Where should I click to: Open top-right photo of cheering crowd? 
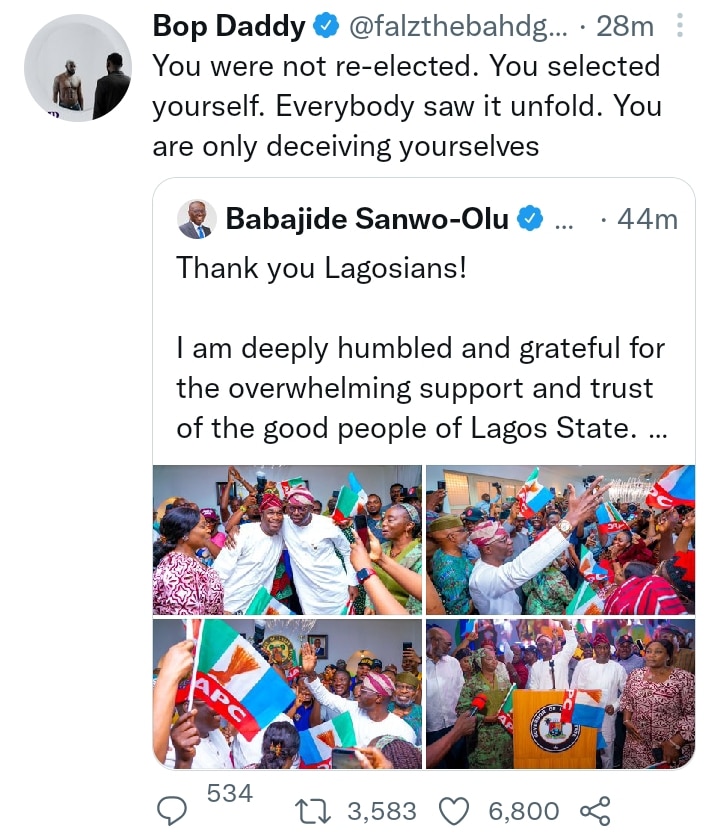point(559,540)
